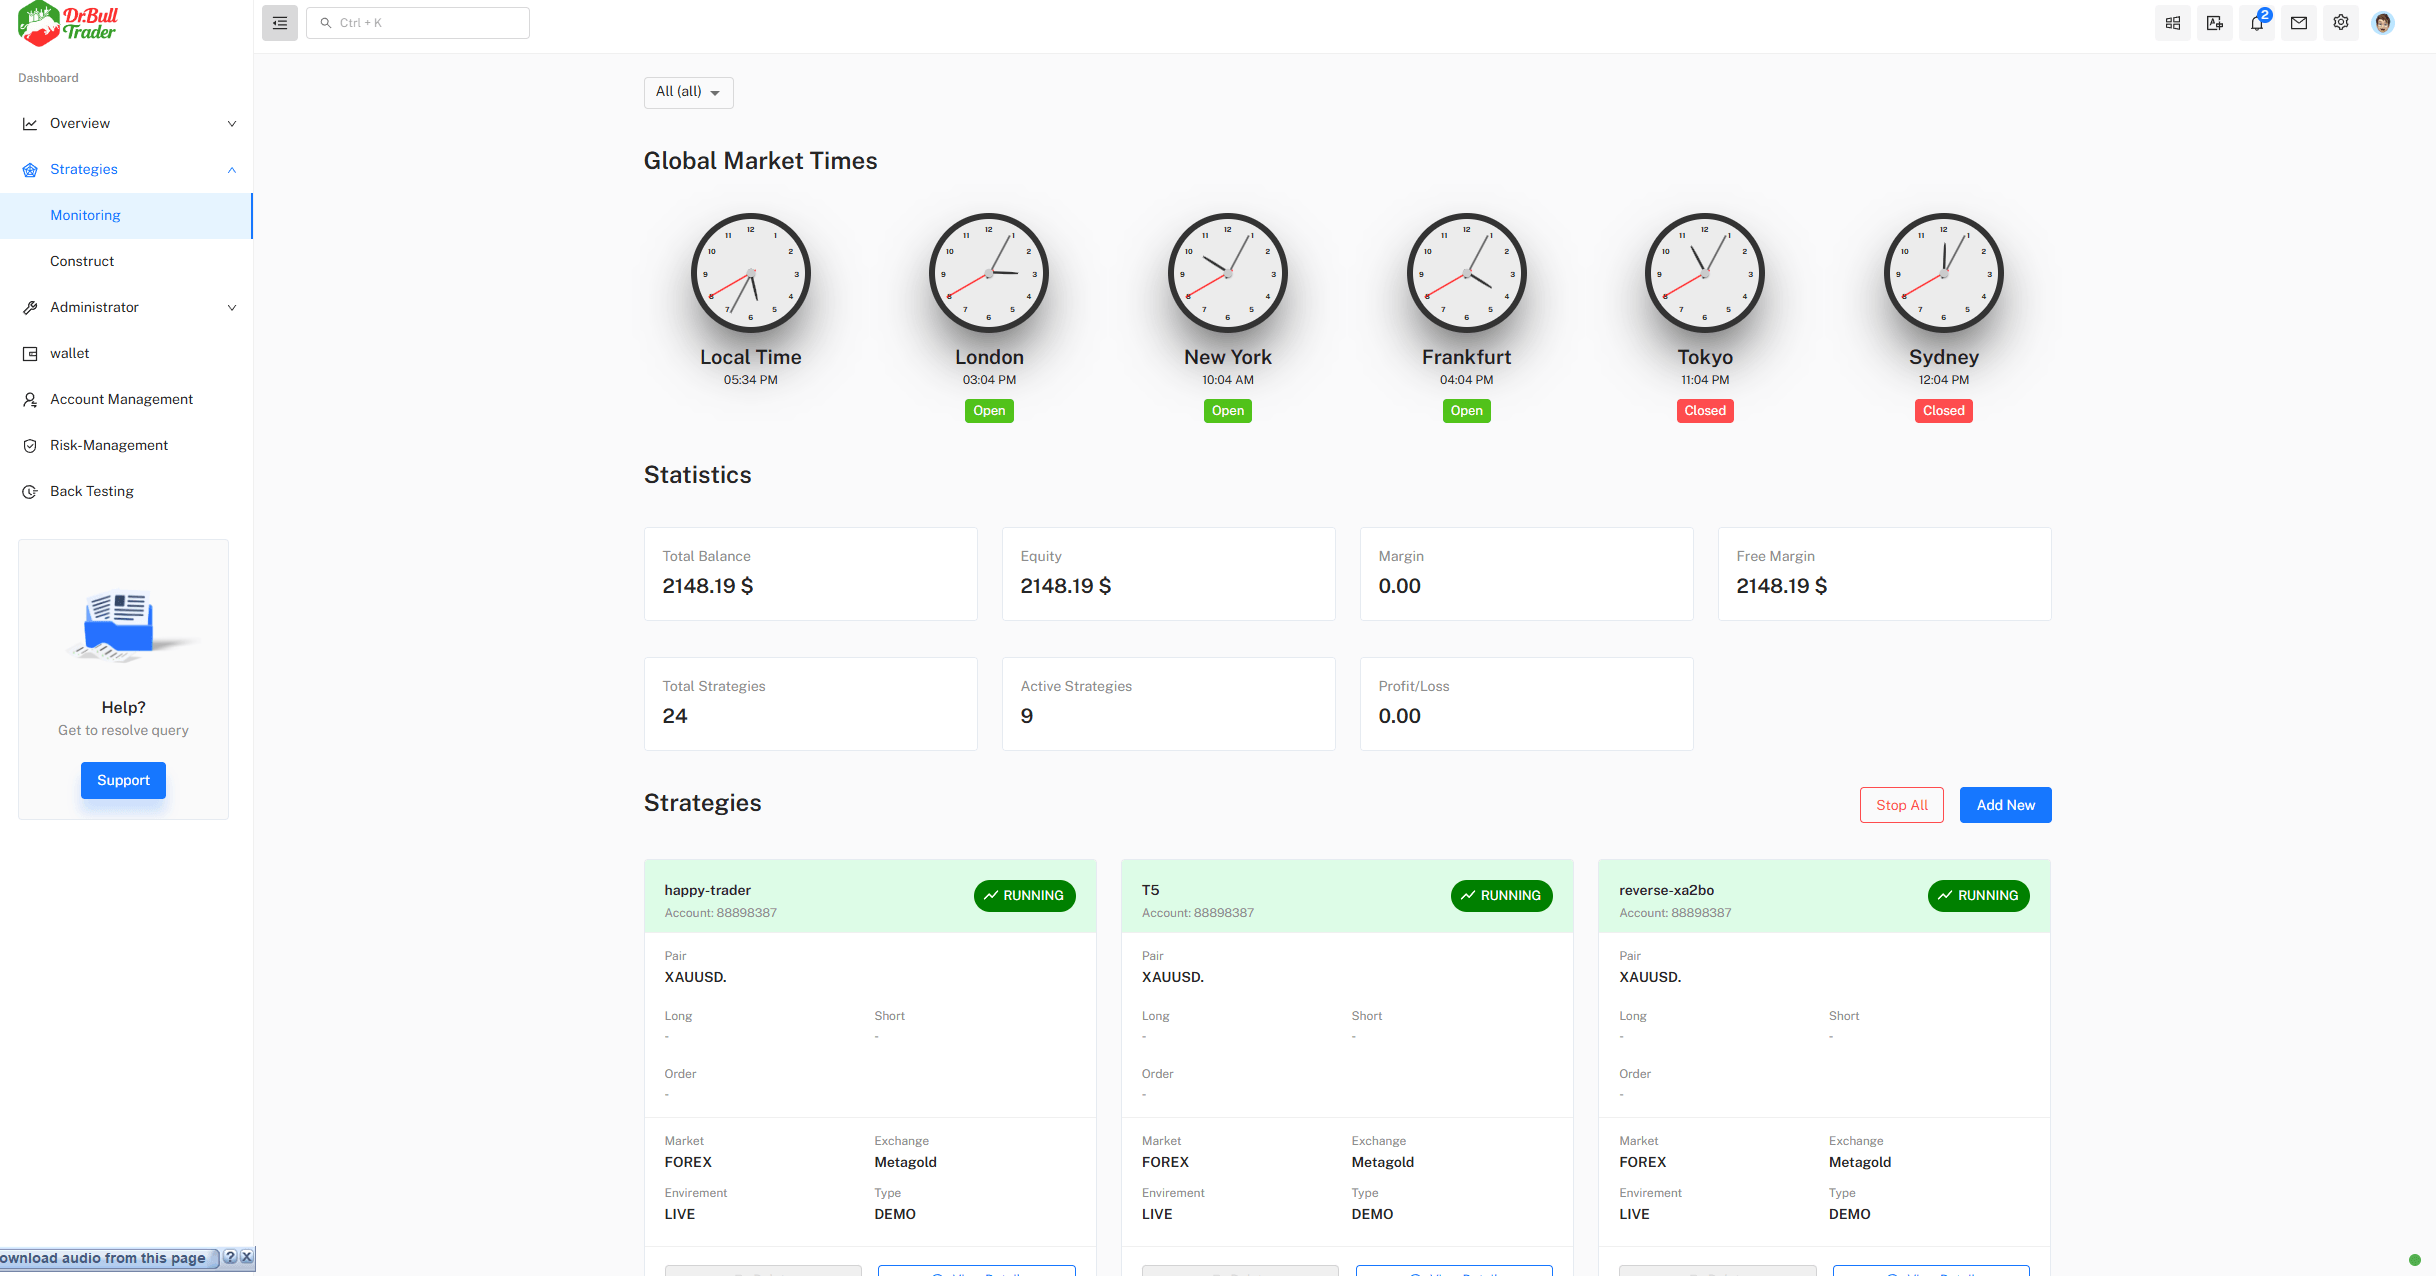Image resolution: width=2436 pixels, height=1276 pixels.
Task: Click the blue Support button
Action: 123,780
